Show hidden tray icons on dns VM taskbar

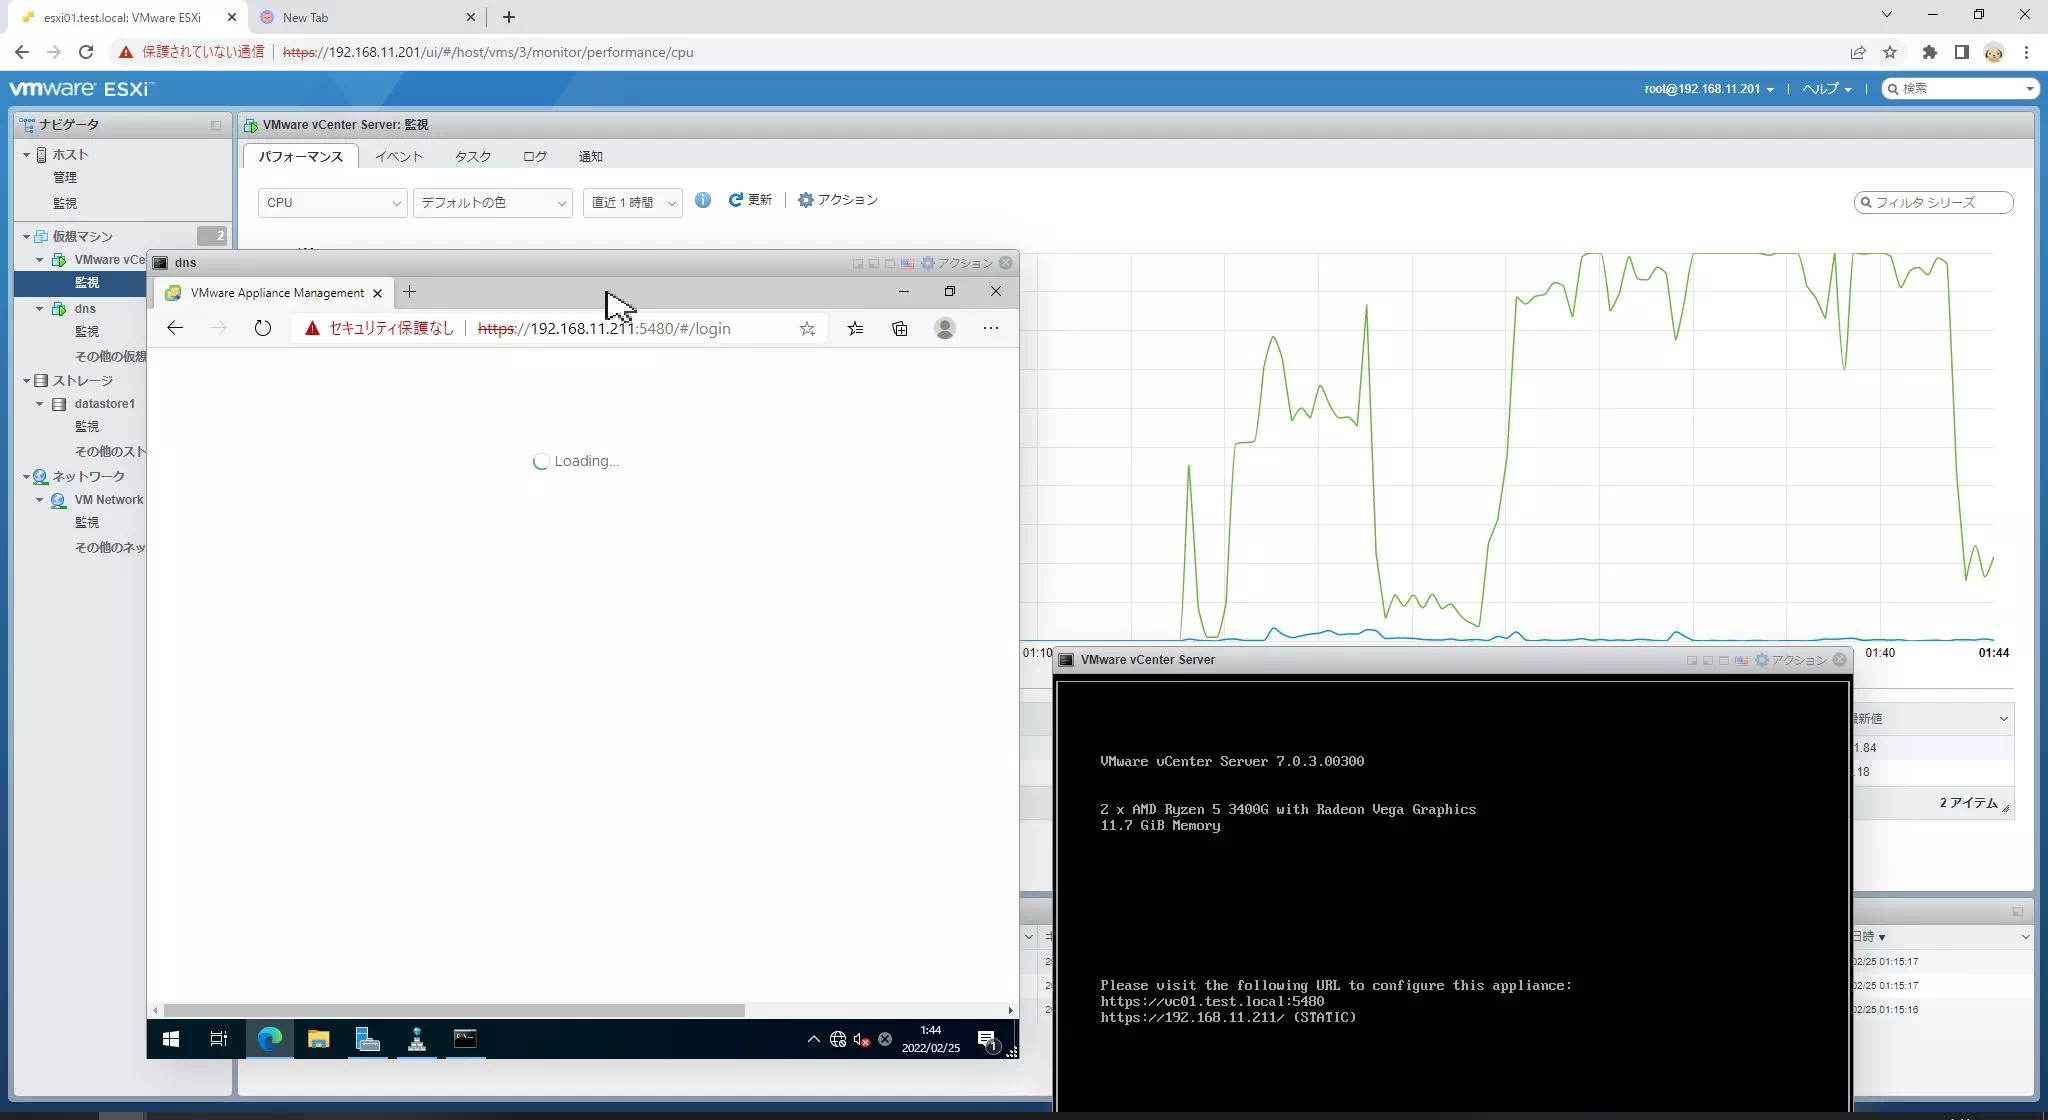(813, 1039)
